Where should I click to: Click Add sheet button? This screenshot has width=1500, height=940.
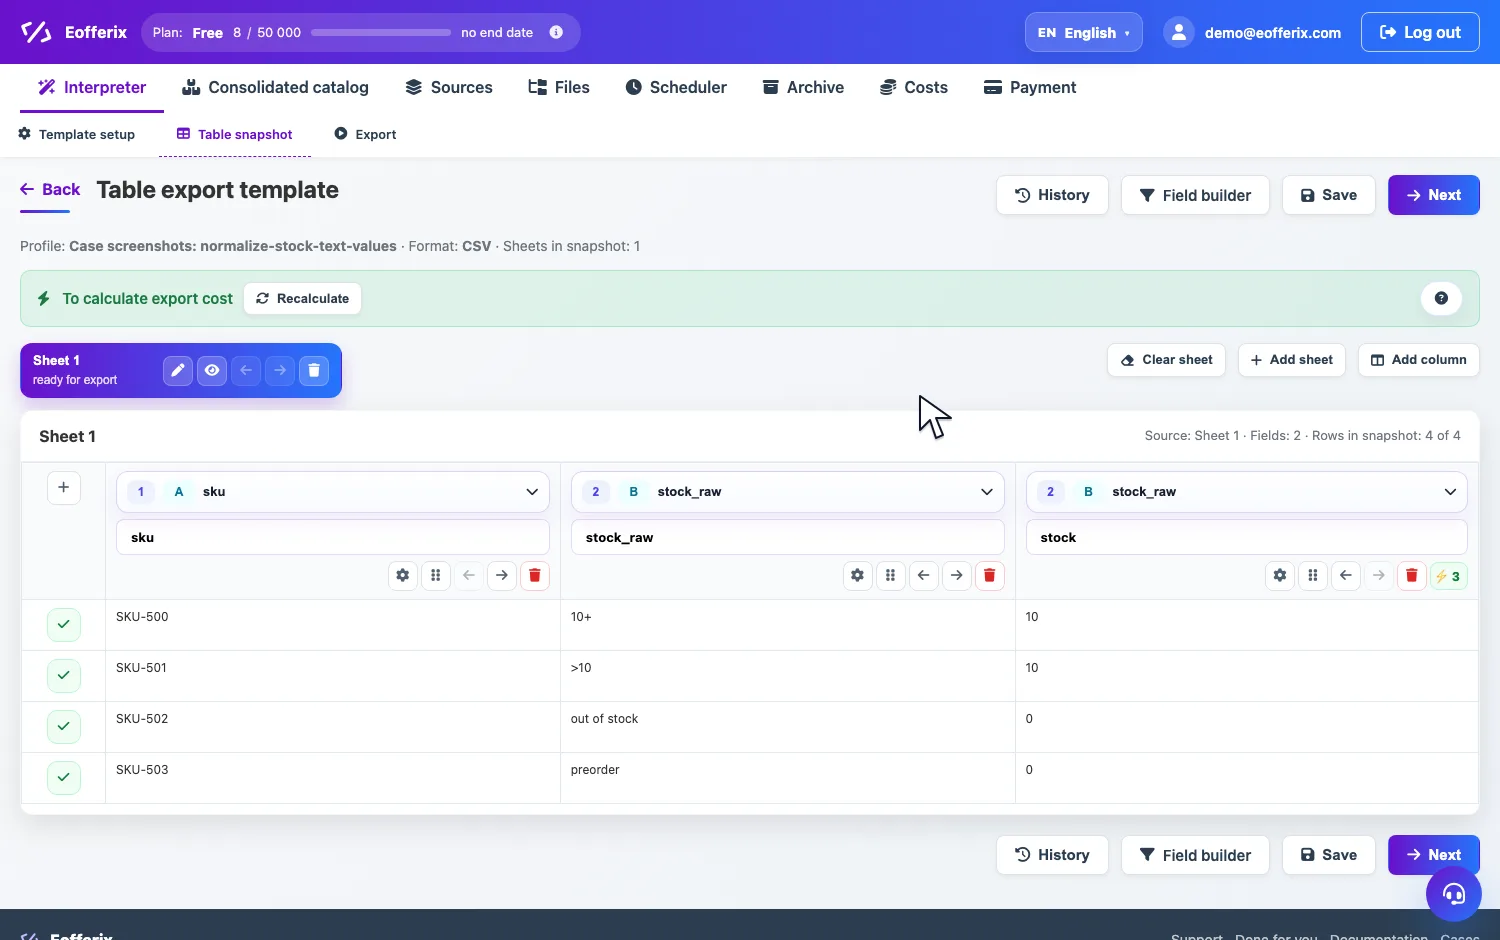(1292, 360)
